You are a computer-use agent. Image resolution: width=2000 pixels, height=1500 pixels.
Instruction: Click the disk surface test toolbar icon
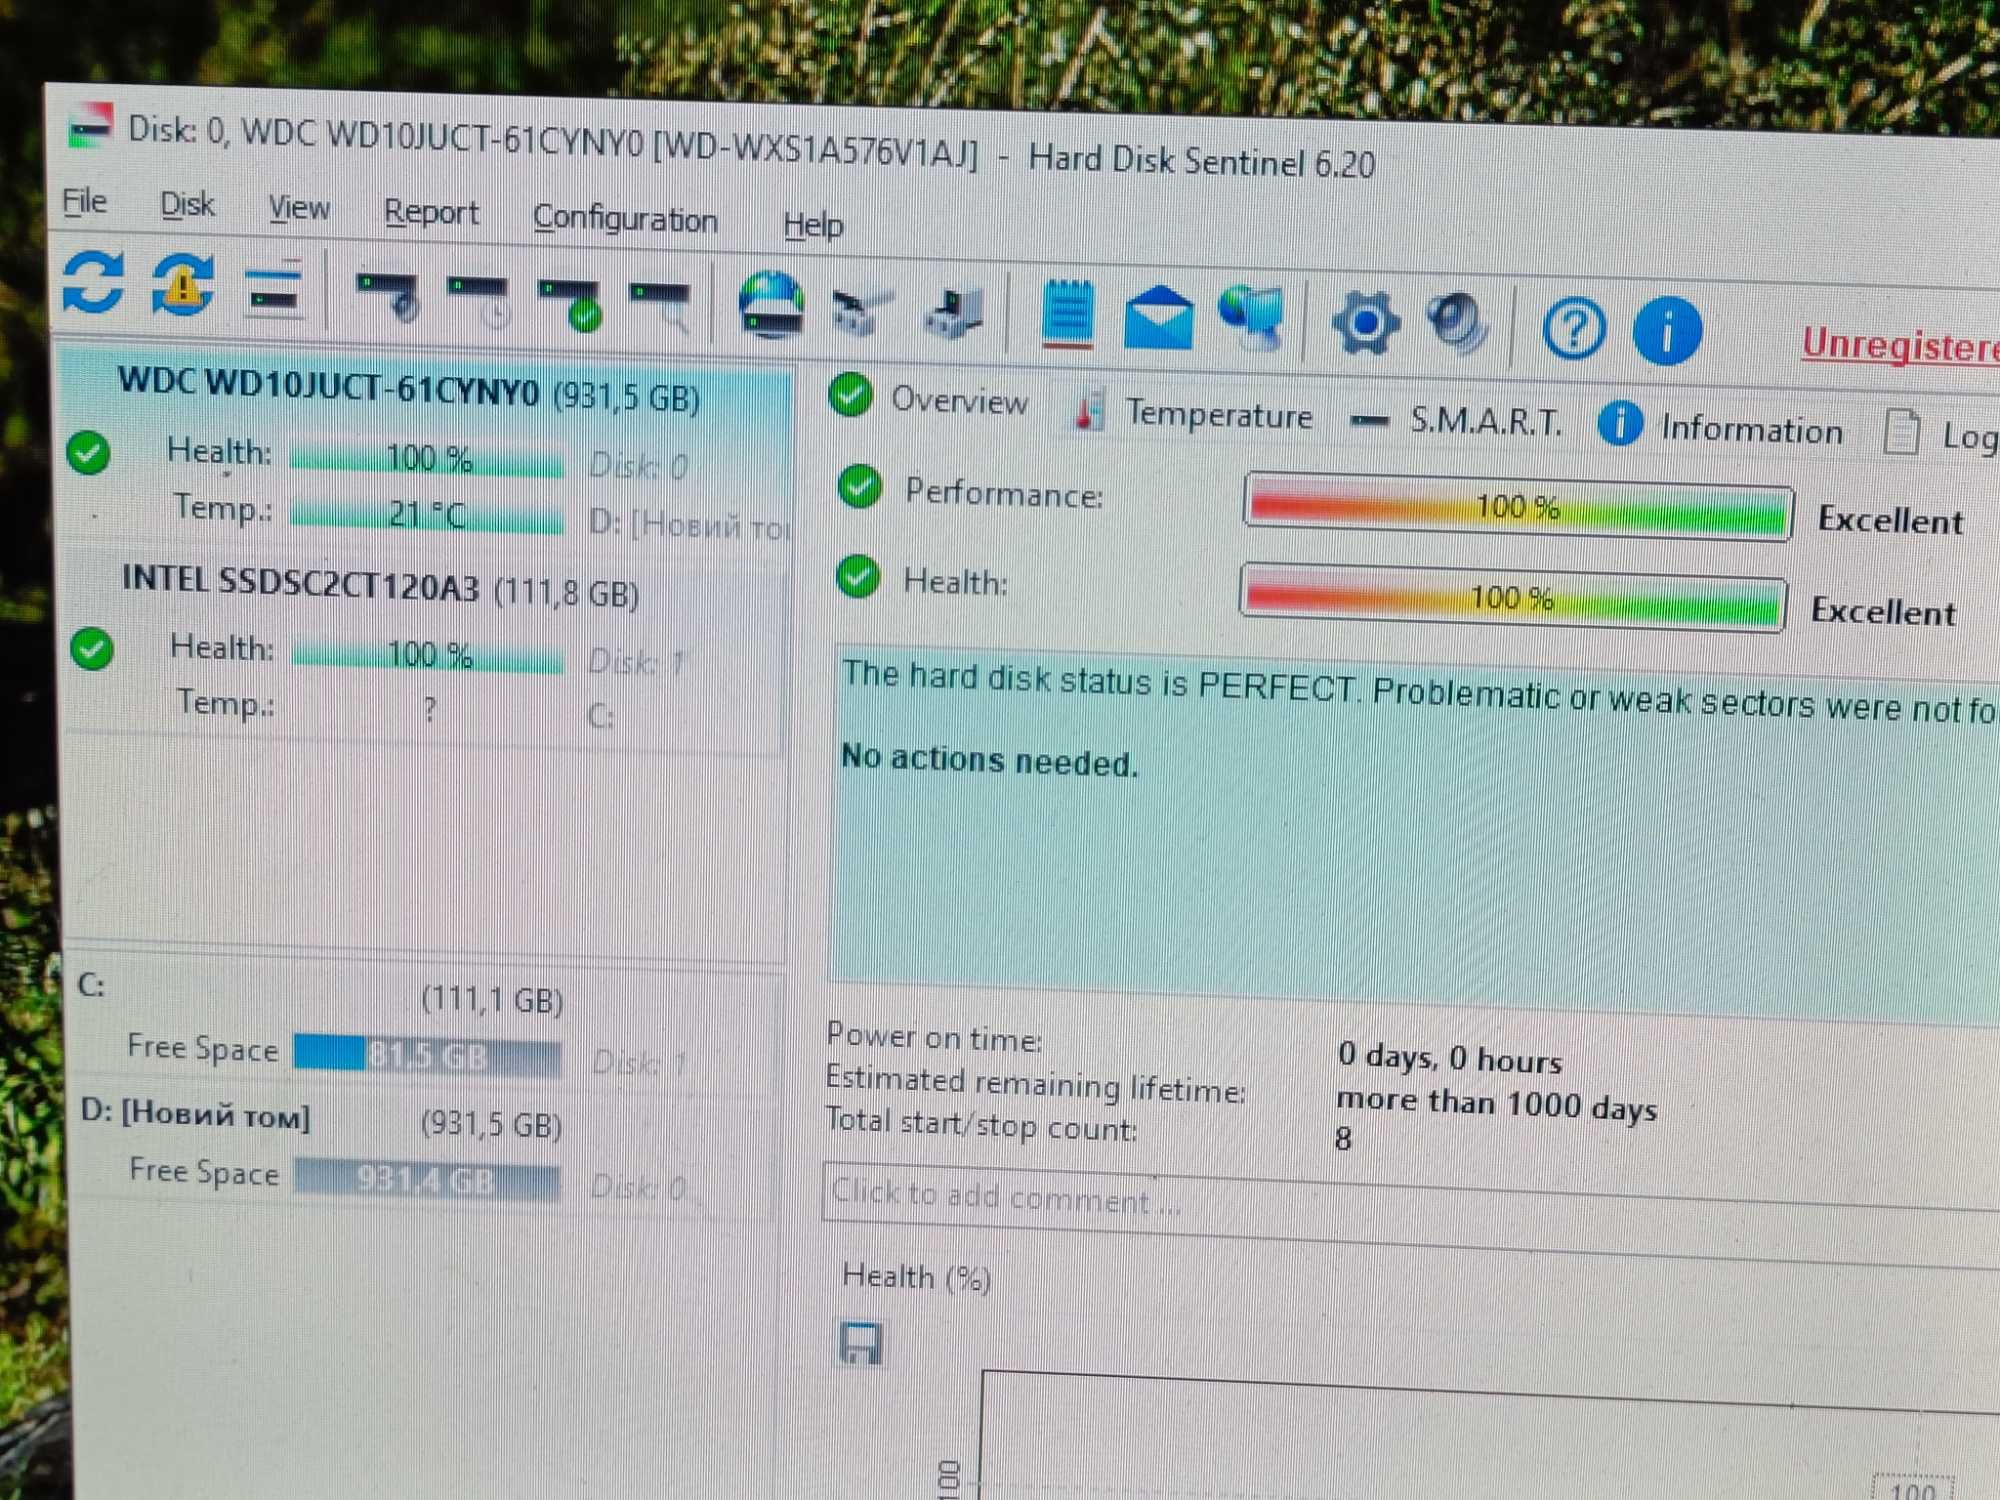click(388, 297)
